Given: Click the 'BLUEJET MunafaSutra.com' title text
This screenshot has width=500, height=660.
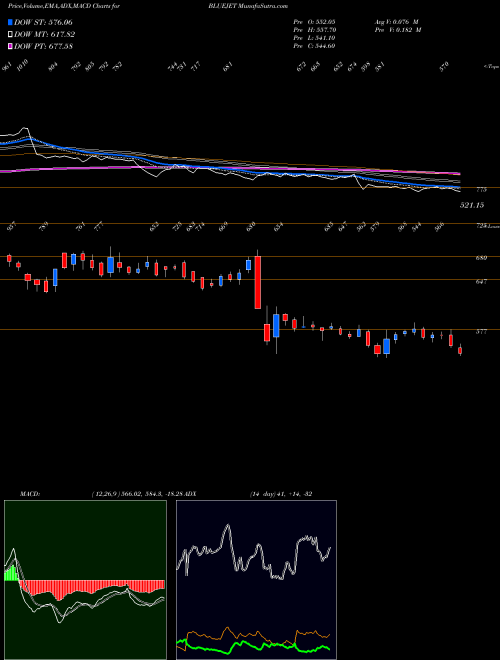Looking at the screenshot, I should point(248,6).
